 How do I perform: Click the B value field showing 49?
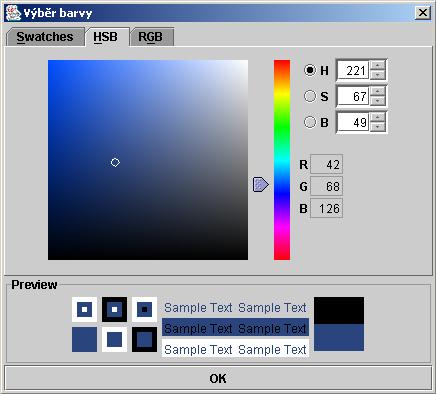[353, 122]
